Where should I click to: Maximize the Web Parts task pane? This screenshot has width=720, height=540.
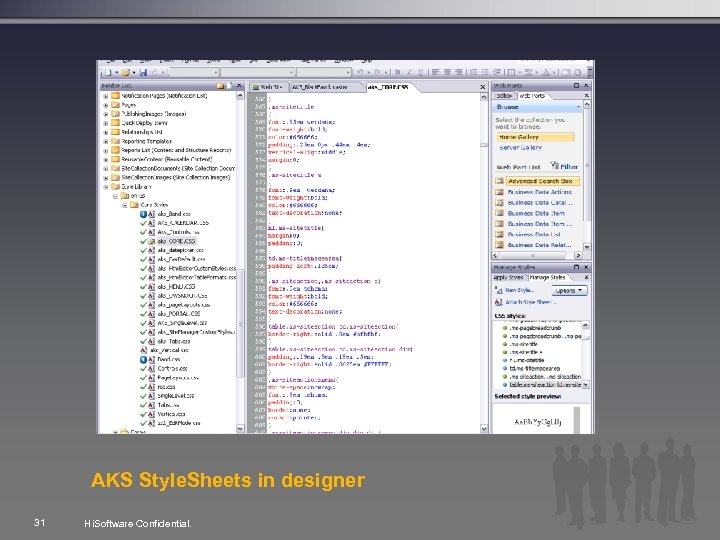(577, 85)
